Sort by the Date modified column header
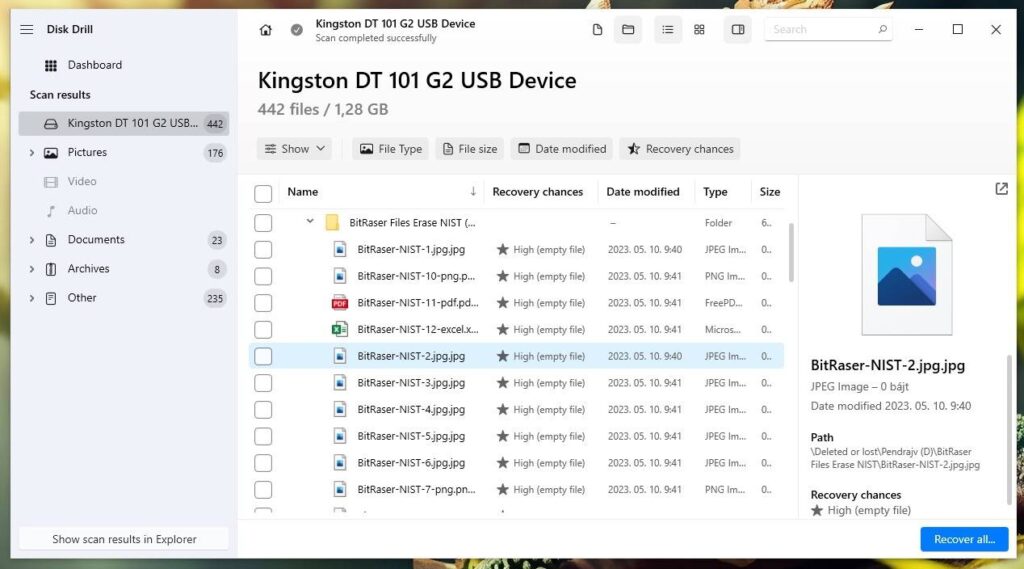 click(643, 191)
